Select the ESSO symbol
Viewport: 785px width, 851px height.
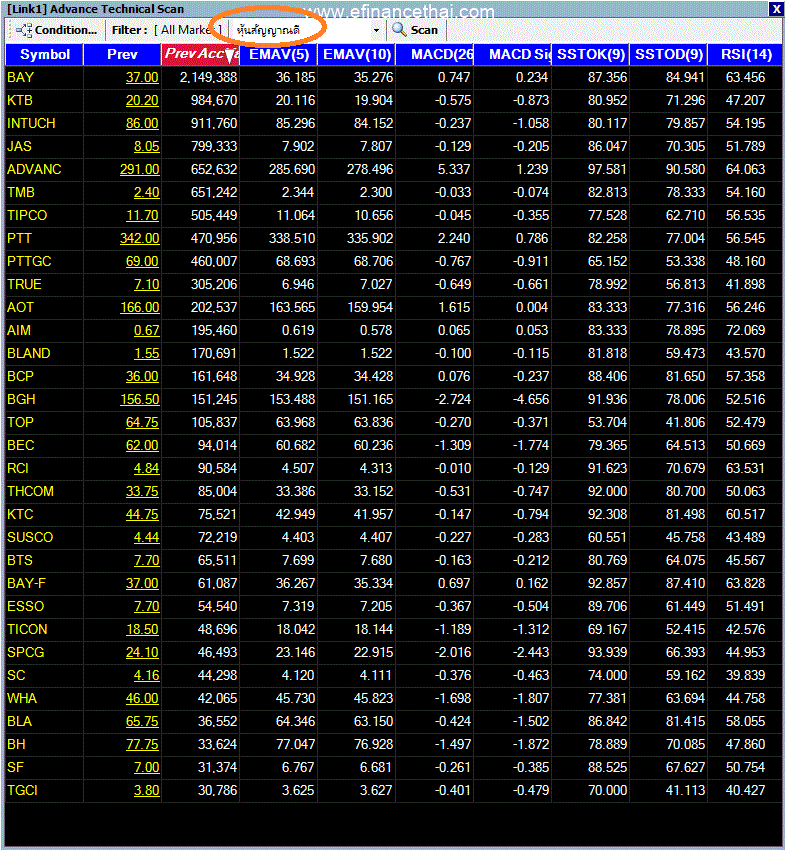tap(26, 606)
